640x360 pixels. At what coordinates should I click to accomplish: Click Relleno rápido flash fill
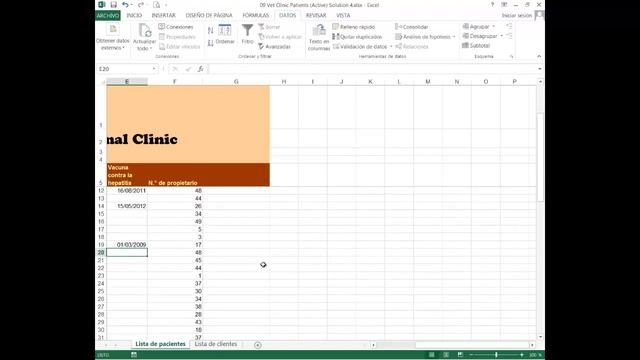353,27
